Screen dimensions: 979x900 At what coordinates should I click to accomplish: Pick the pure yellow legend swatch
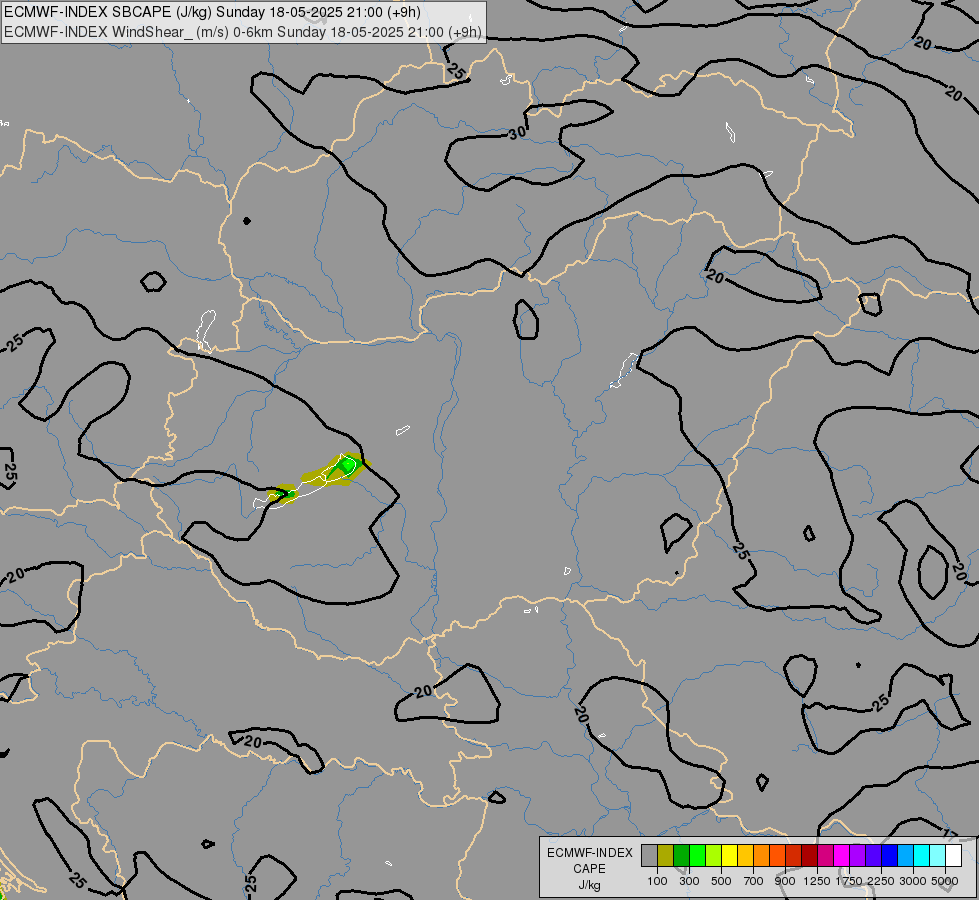[729, 856]
